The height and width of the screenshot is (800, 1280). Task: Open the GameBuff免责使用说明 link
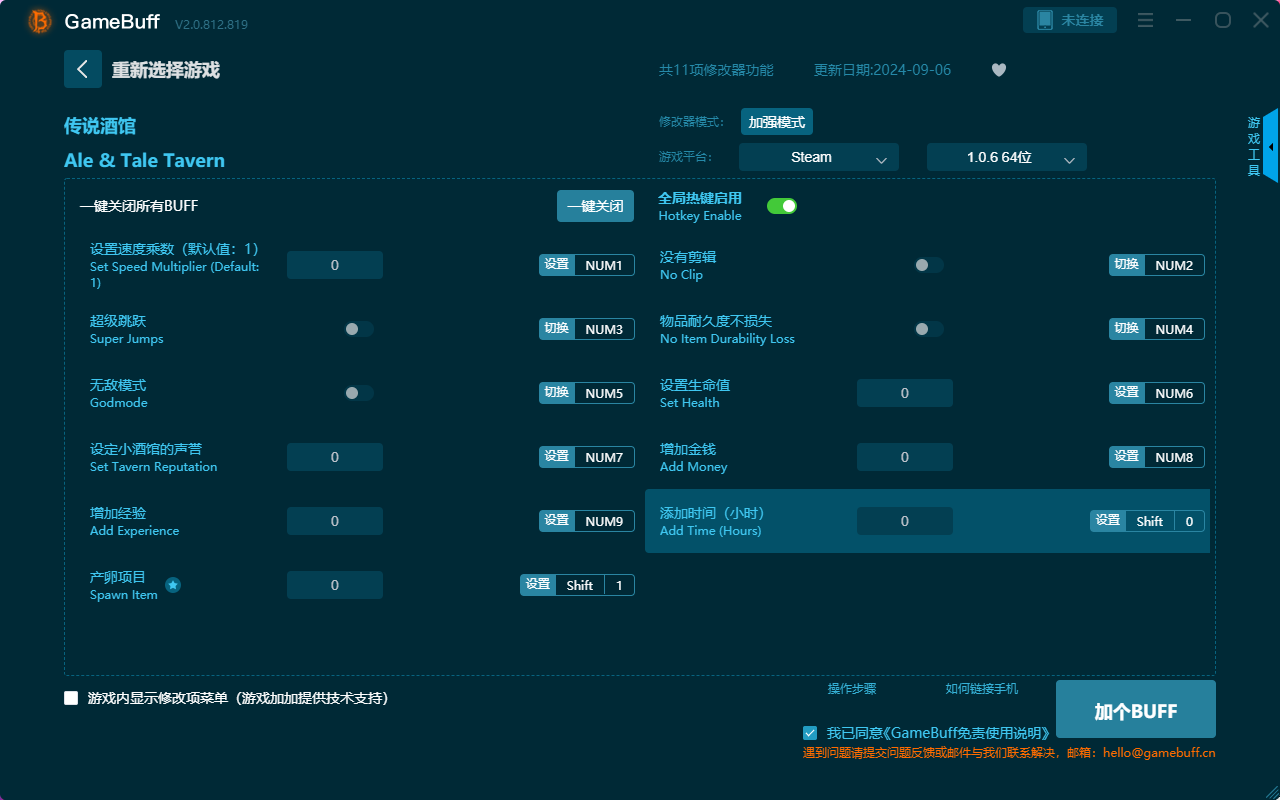point(966,733)
